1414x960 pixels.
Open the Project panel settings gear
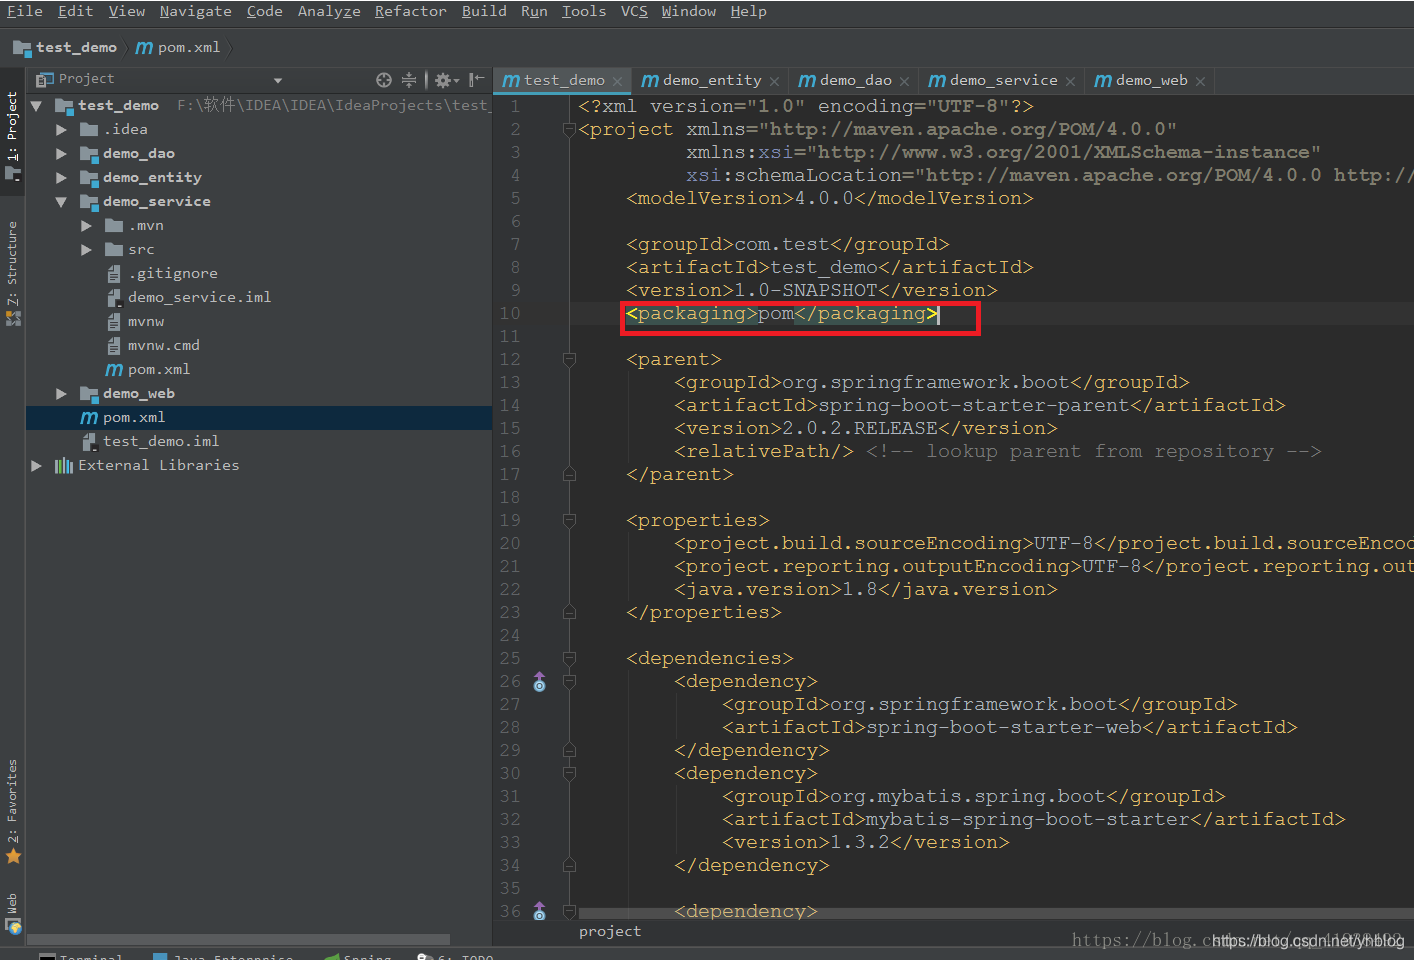[x=446, y=80]
